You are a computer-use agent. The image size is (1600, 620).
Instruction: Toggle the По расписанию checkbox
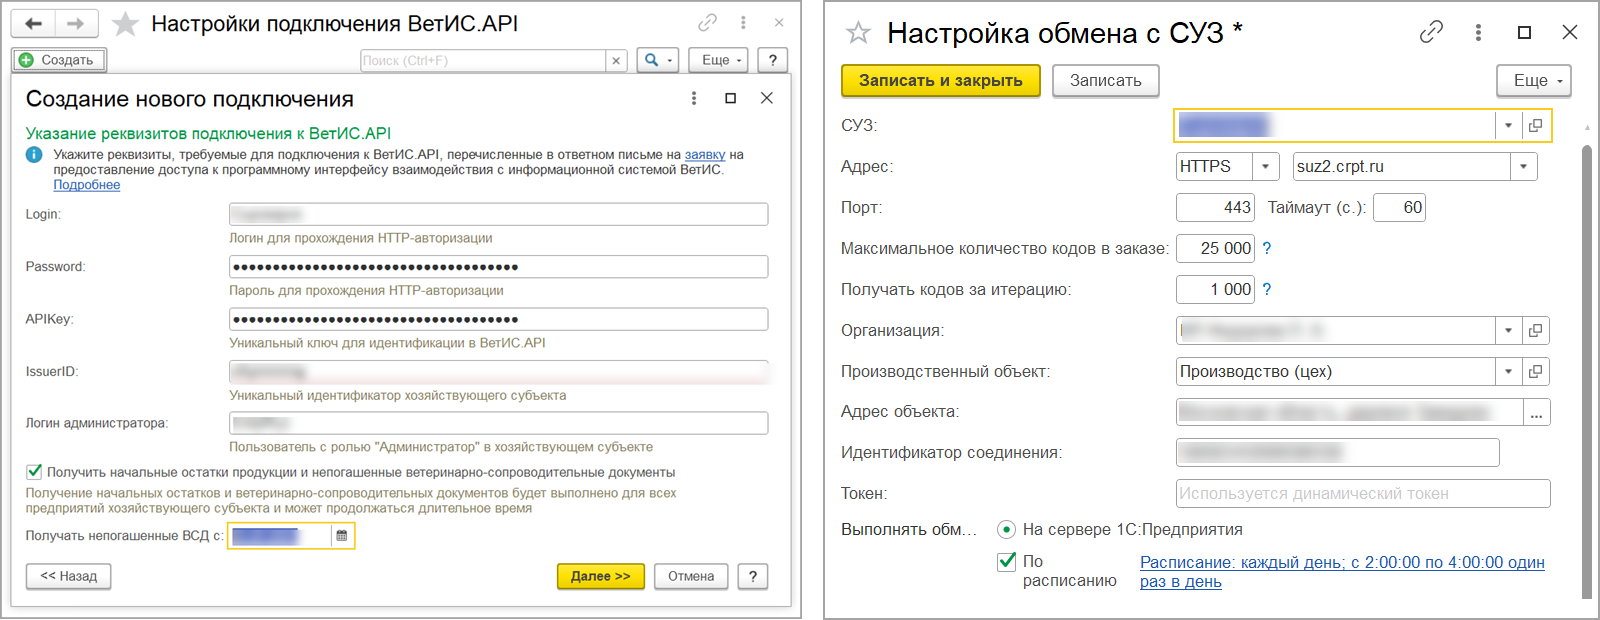tap(1007, 562)
